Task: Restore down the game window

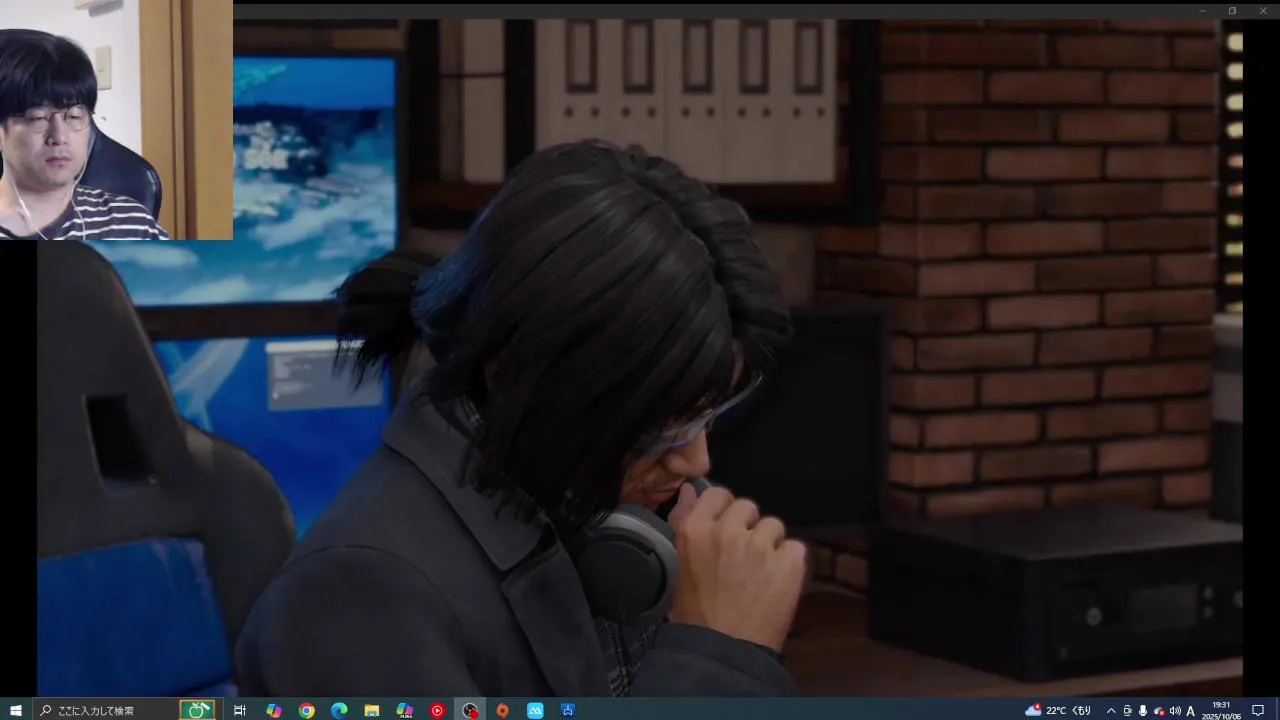Action: pyautogui.click(x=1232, y=10)
